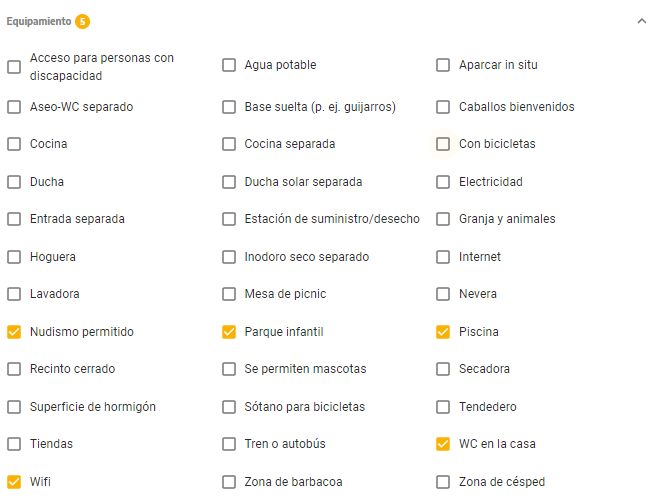Check Aparcar in situ option
The image size is (652, 499).
coord(443,65)
